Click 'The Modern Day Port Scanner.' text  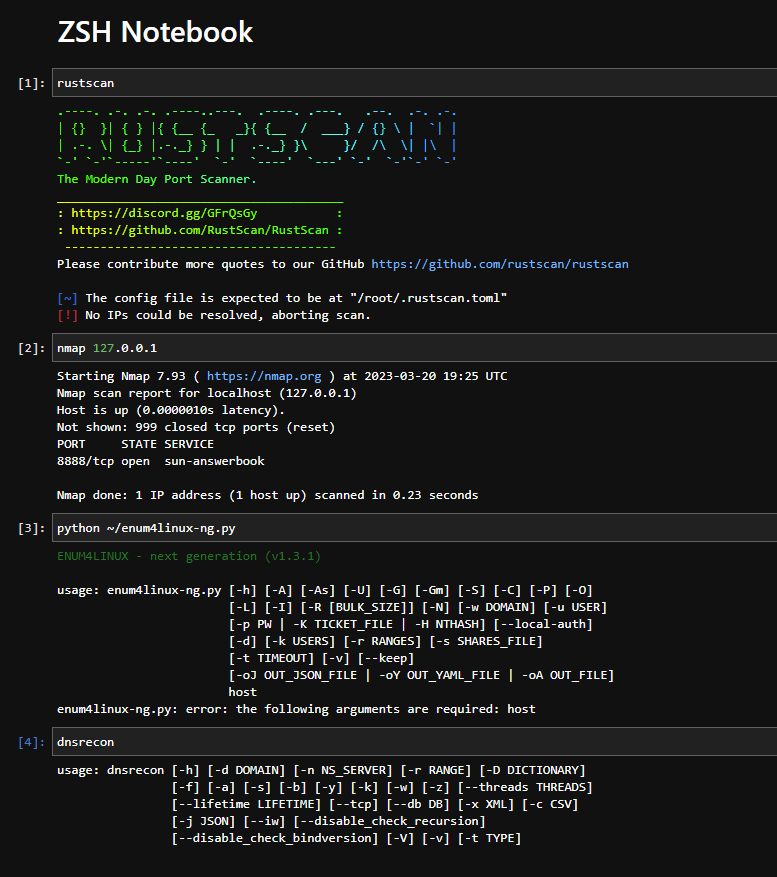point(157,179)
